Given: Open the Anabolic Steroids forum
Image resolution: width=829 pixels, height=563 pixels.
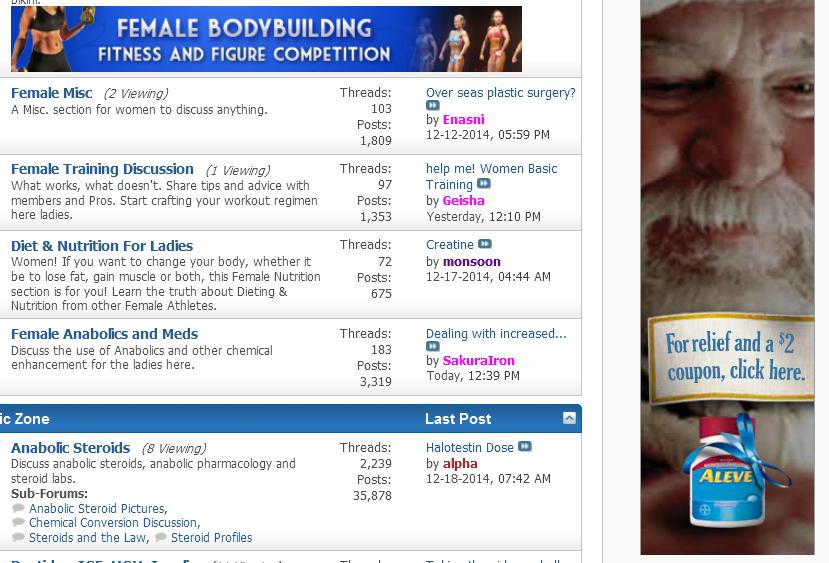Looking at the screenshot, I should 70,448.
